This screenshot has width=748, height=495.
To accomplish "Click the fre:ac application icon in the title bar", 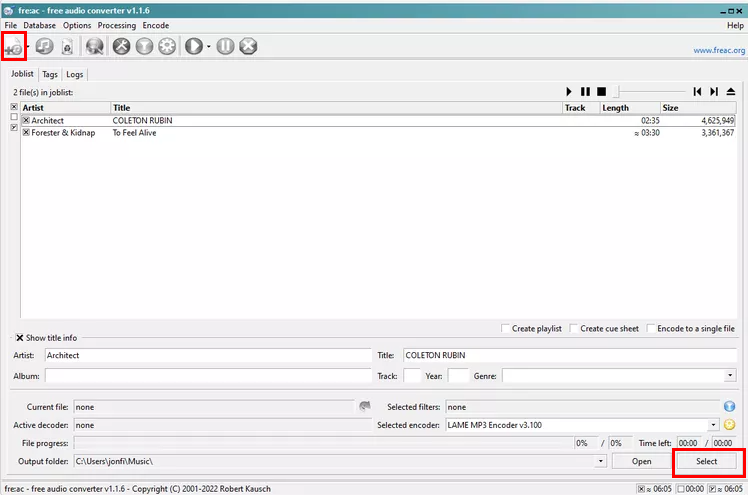I will 9,10.
